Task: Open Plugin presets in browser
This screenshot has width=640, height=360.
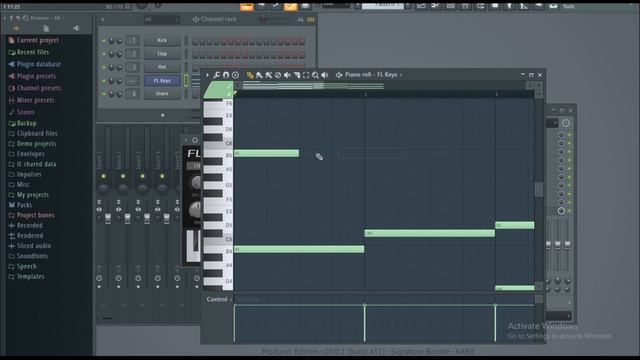Action: click(x=32, y=76)
